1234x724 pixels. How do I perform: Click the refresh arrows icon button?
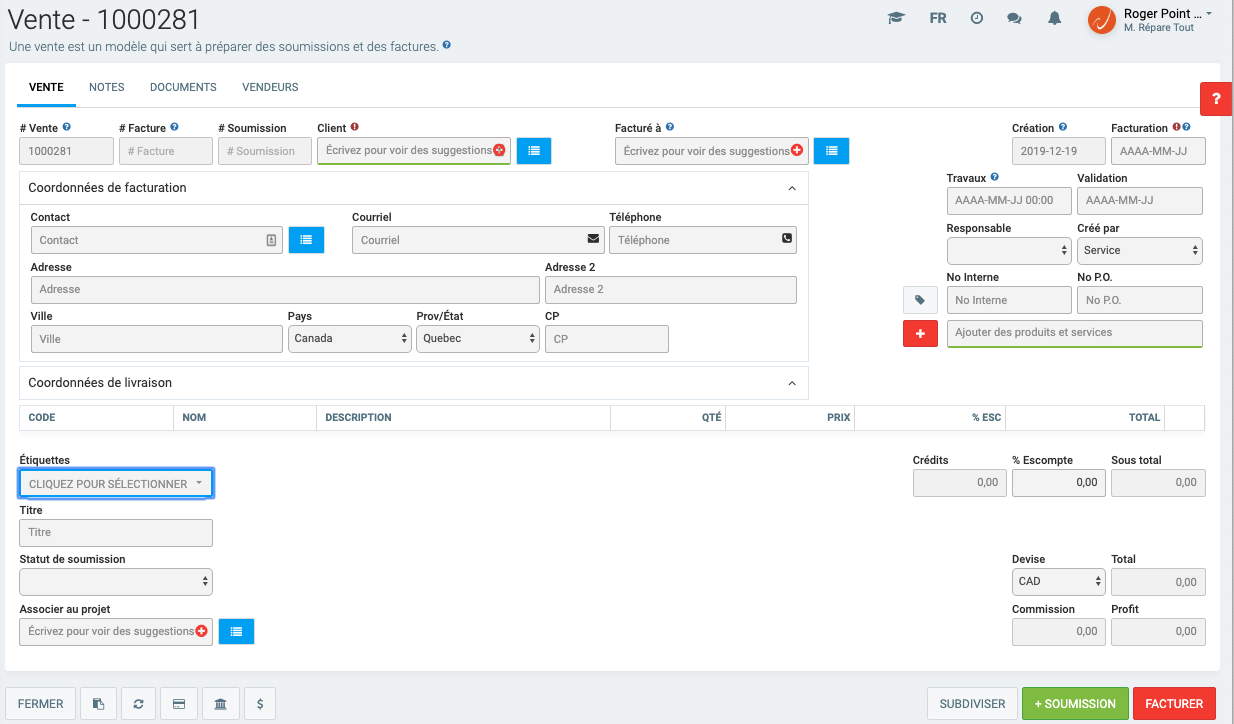click(x=139, y=704)
